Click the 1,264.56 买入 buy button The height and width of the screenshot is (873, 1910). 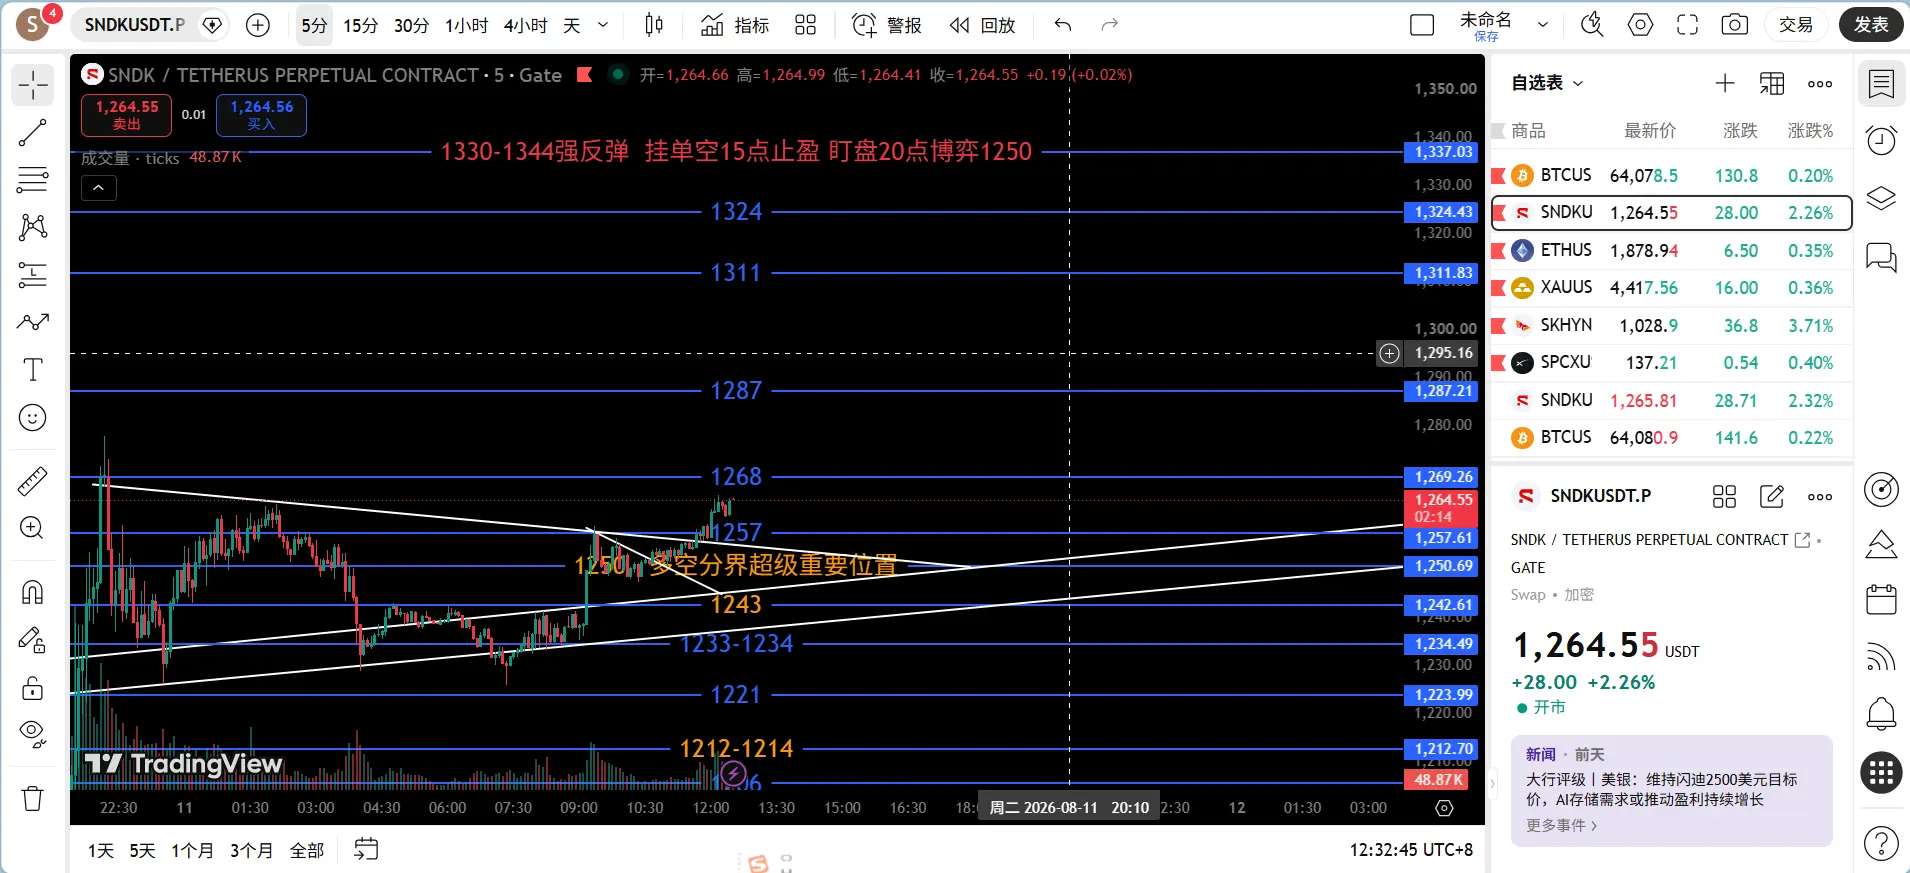(261, 115)
